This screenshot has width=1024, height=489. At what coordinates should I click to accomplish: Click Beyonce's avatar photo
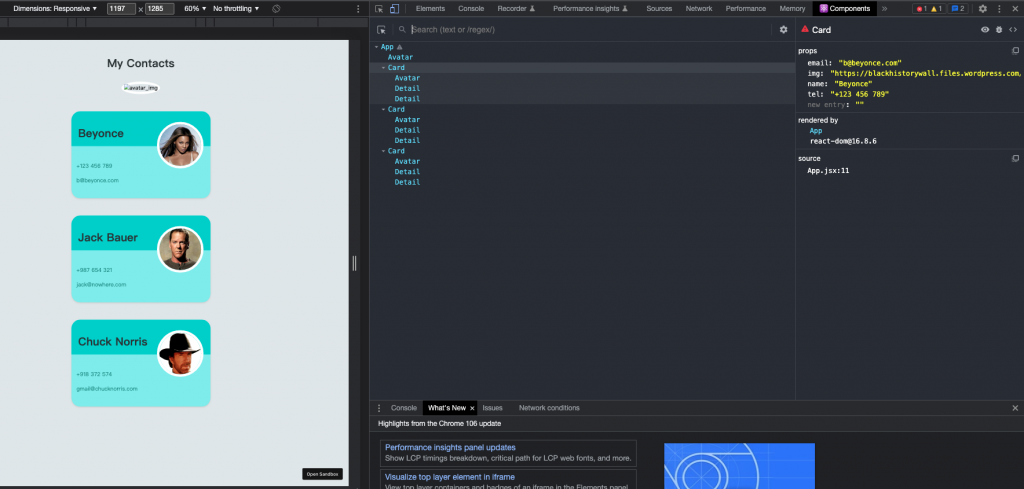tap(180, 145)
